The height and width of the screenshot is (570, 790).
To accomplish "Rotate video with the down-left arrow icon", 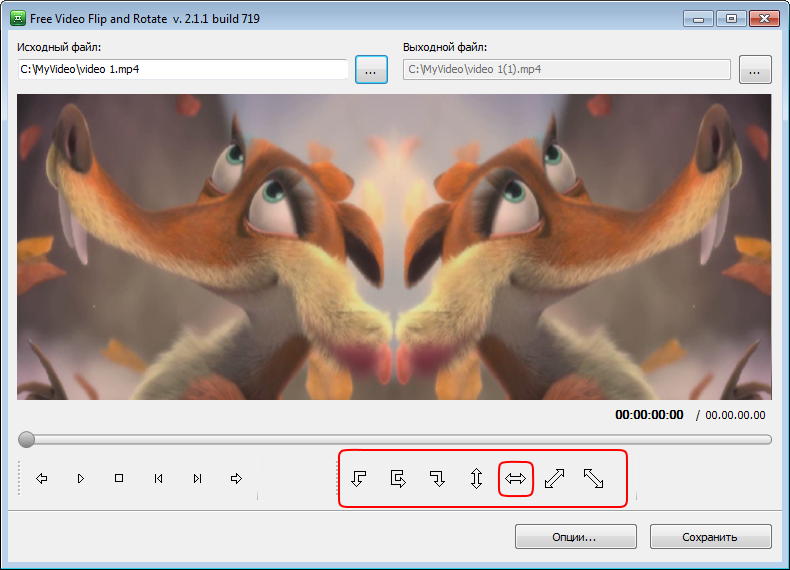I will (x=359, y=478).
